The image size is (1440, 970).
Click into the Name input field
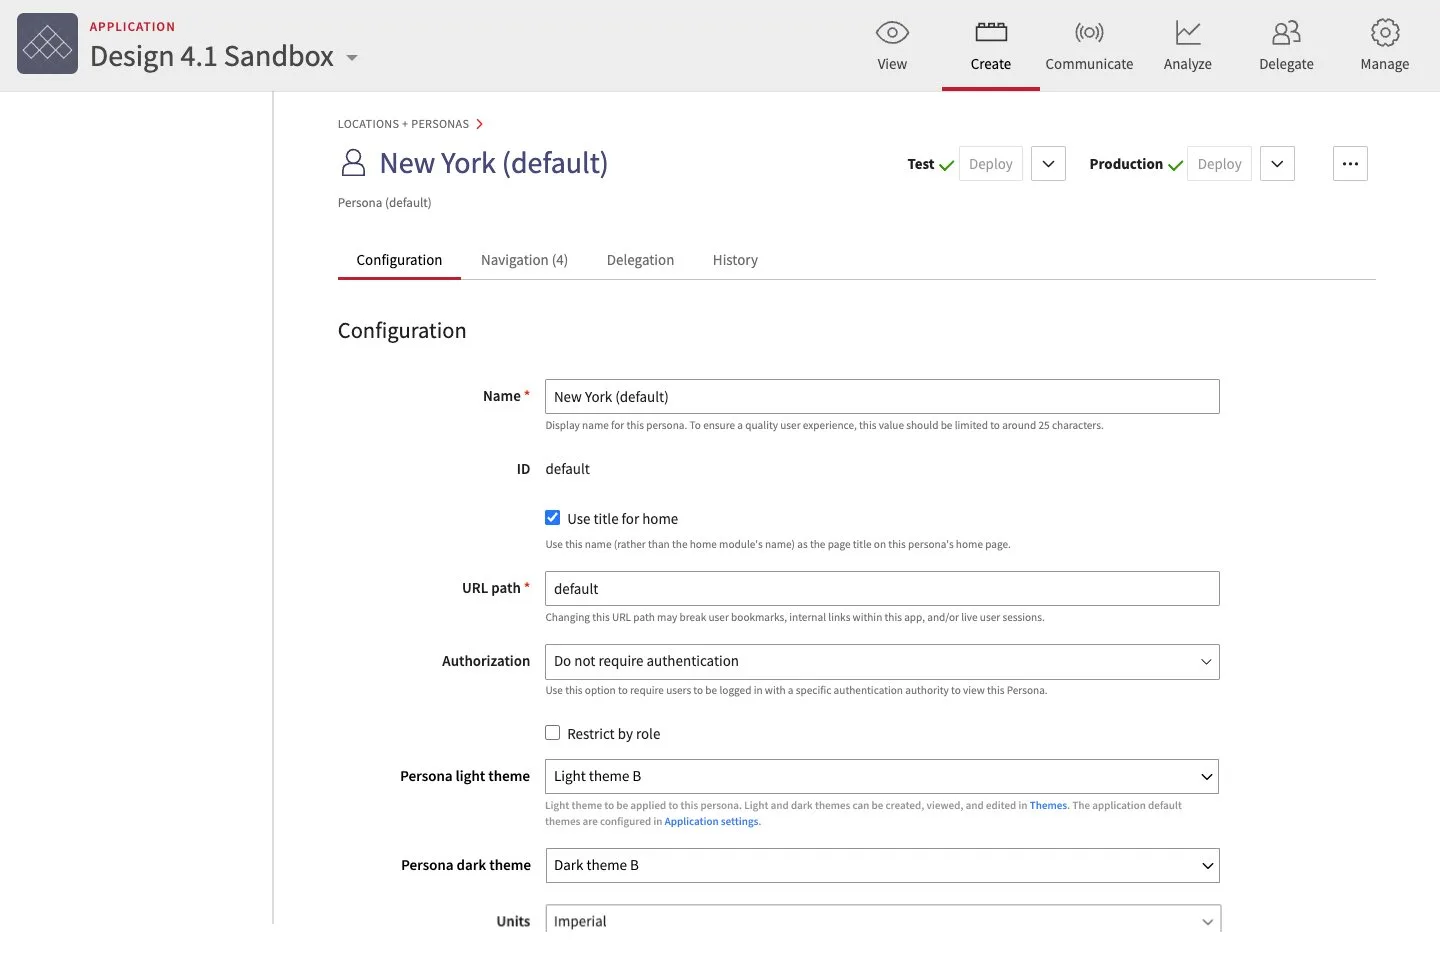882,397
